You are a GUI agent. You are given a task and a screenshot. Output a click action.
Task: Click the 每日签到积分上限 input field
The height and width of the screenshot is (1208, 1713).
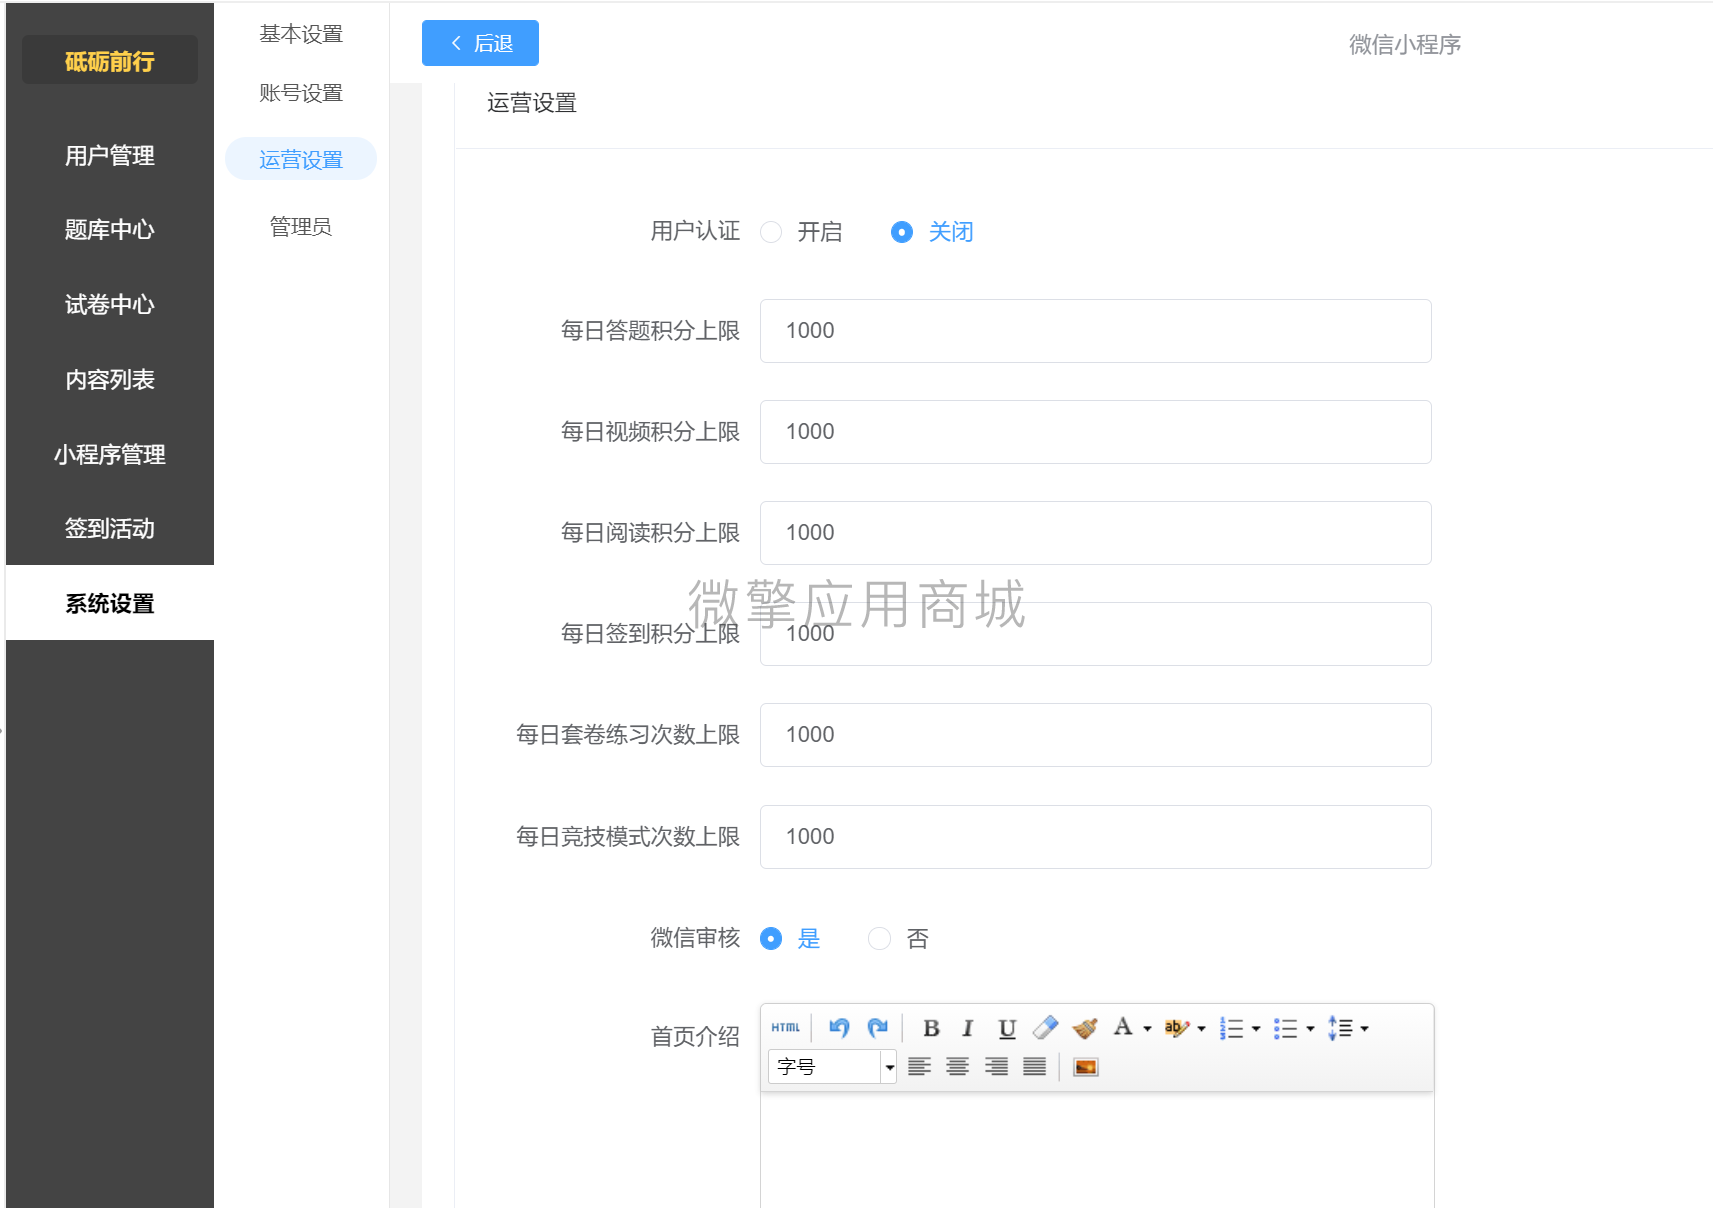tap(1096, 634)
